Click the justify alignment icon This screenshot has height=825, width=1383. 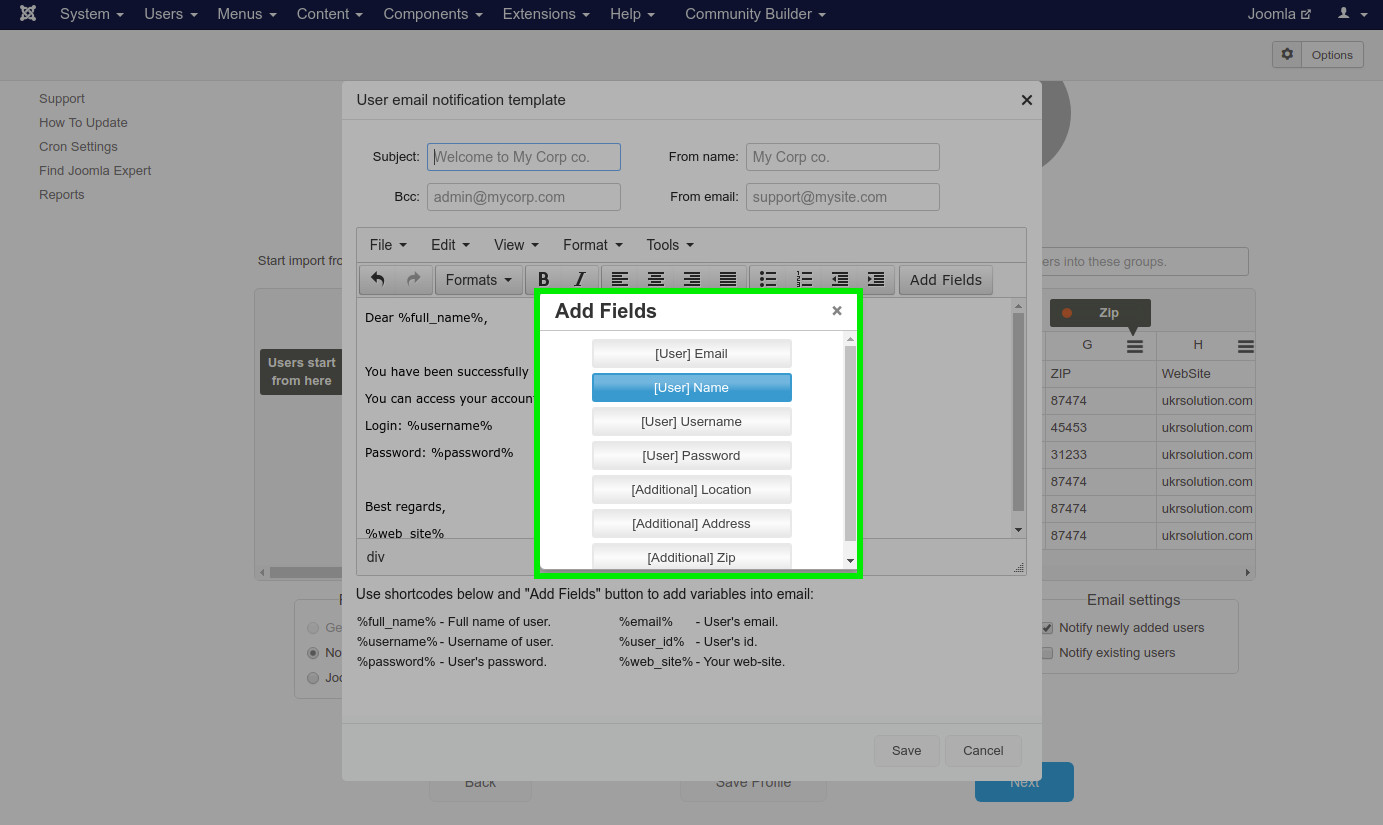pos(728,280)
